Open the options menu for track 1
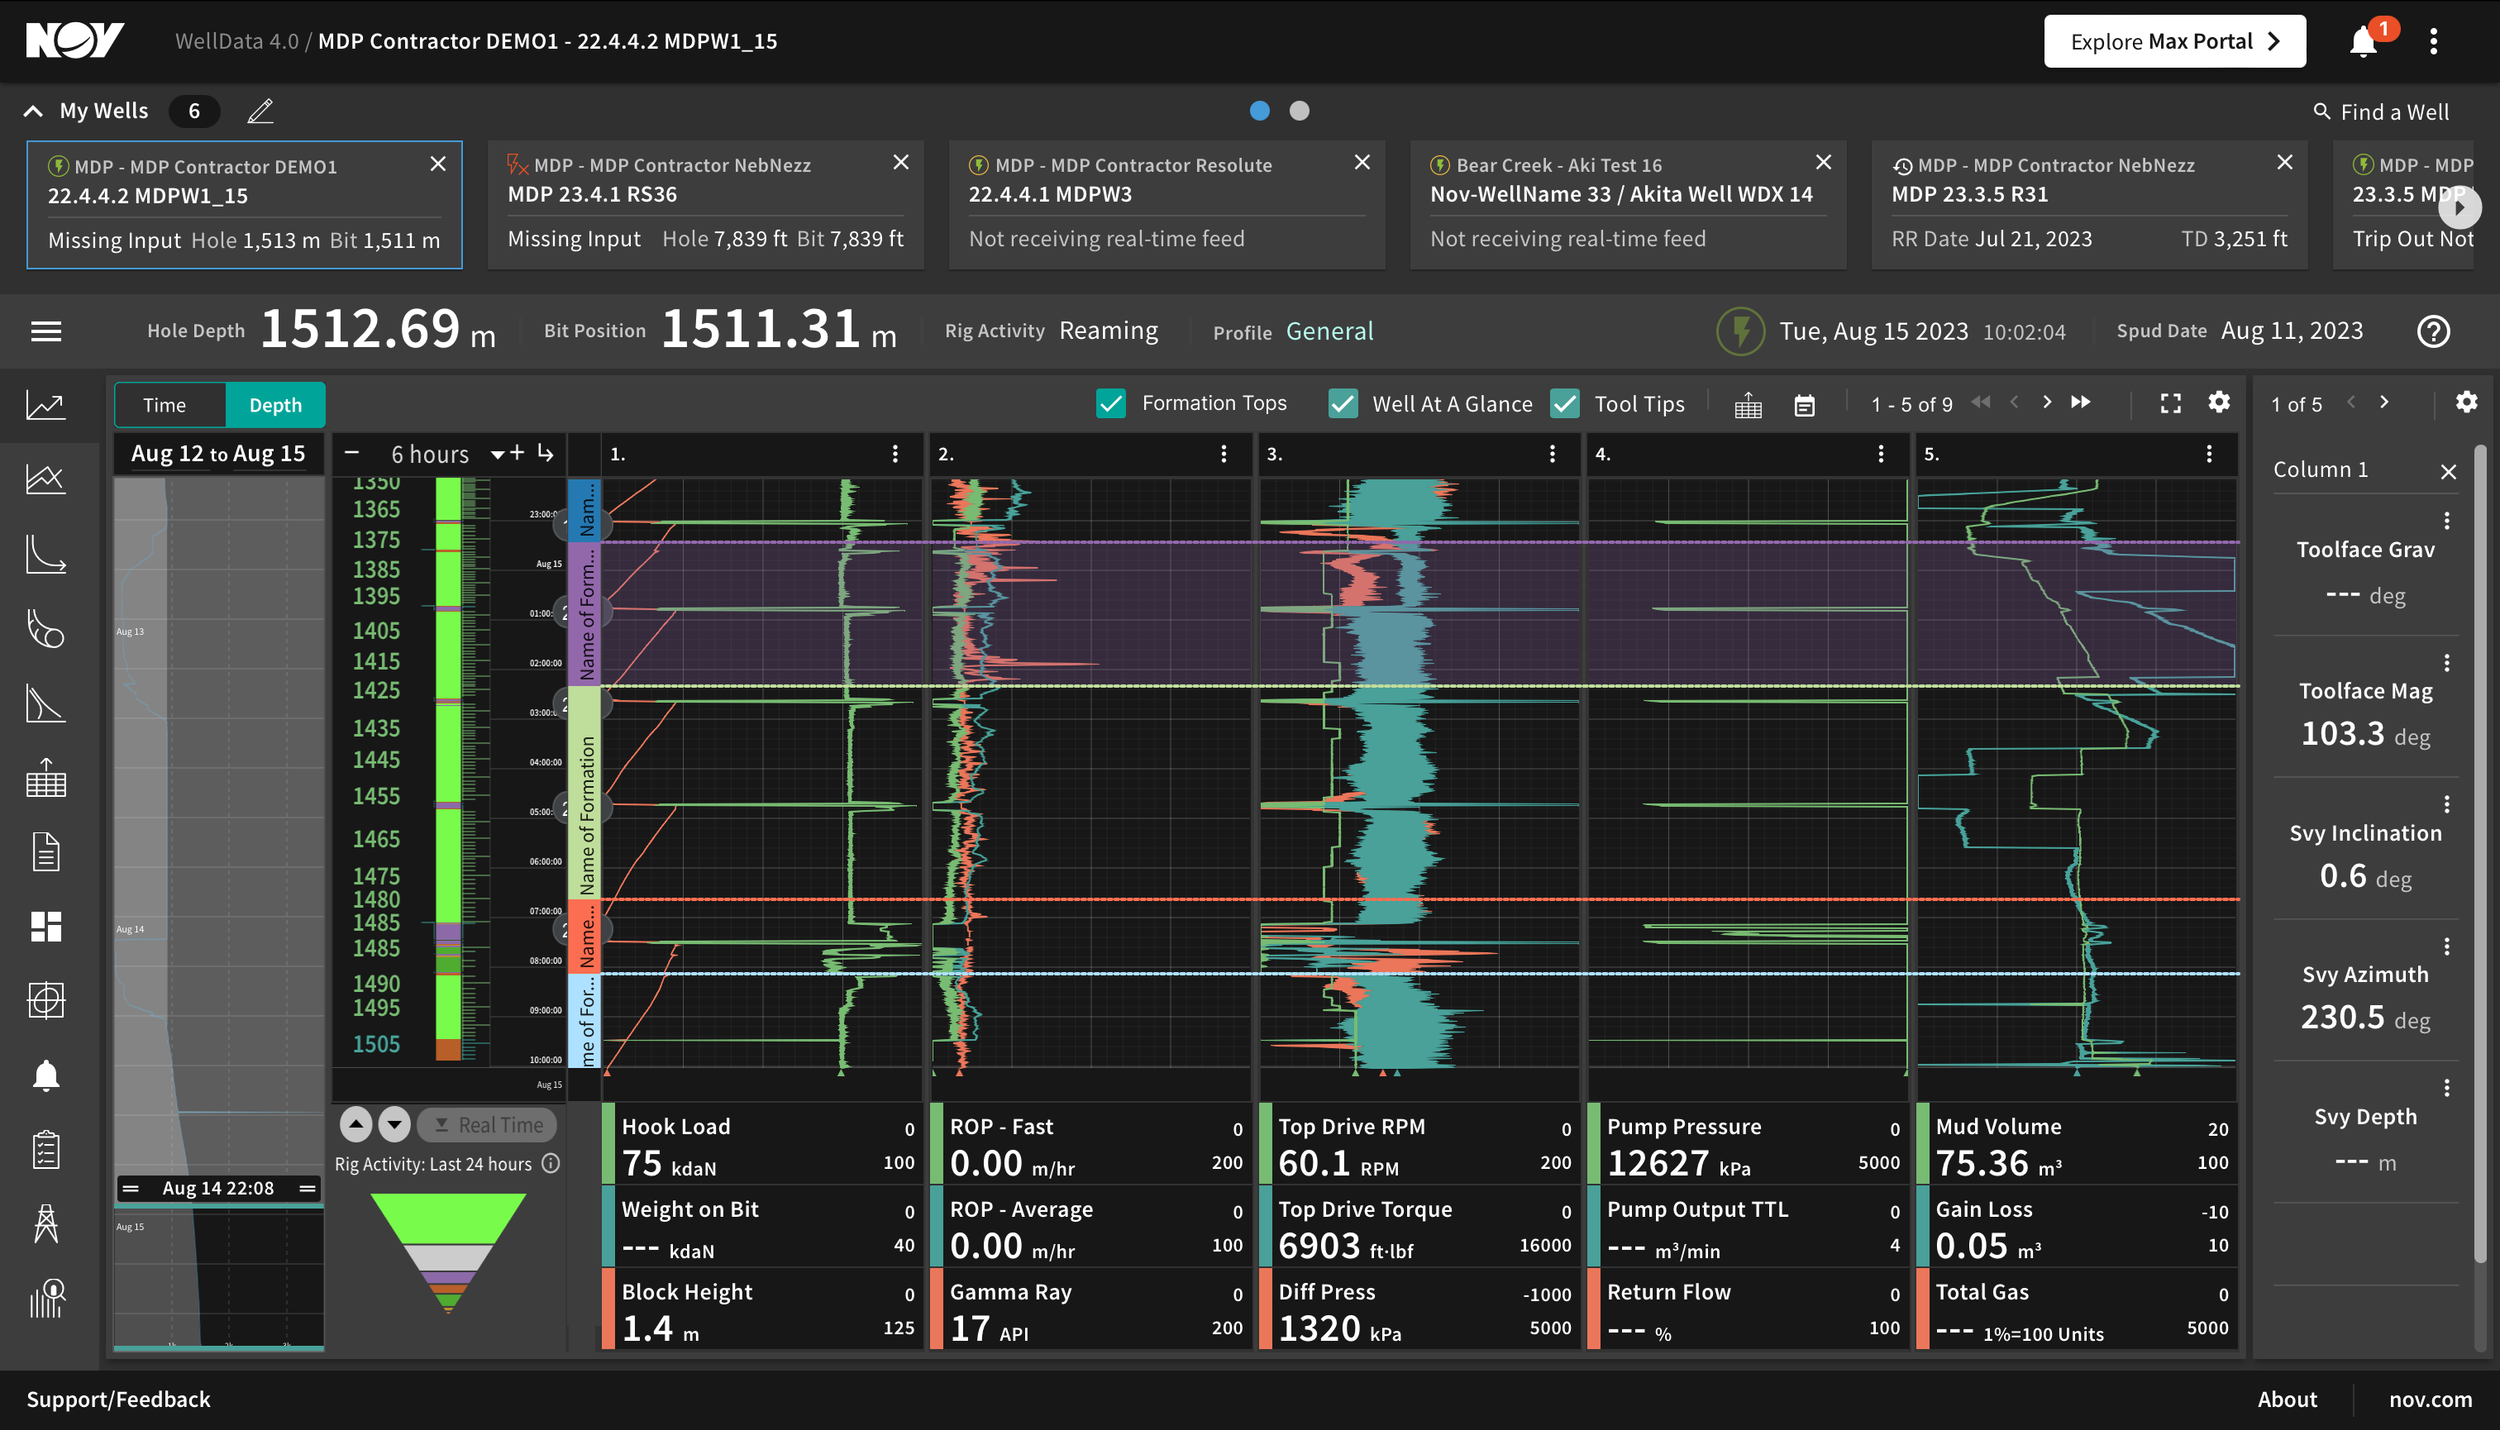 (x=895, y=455)
